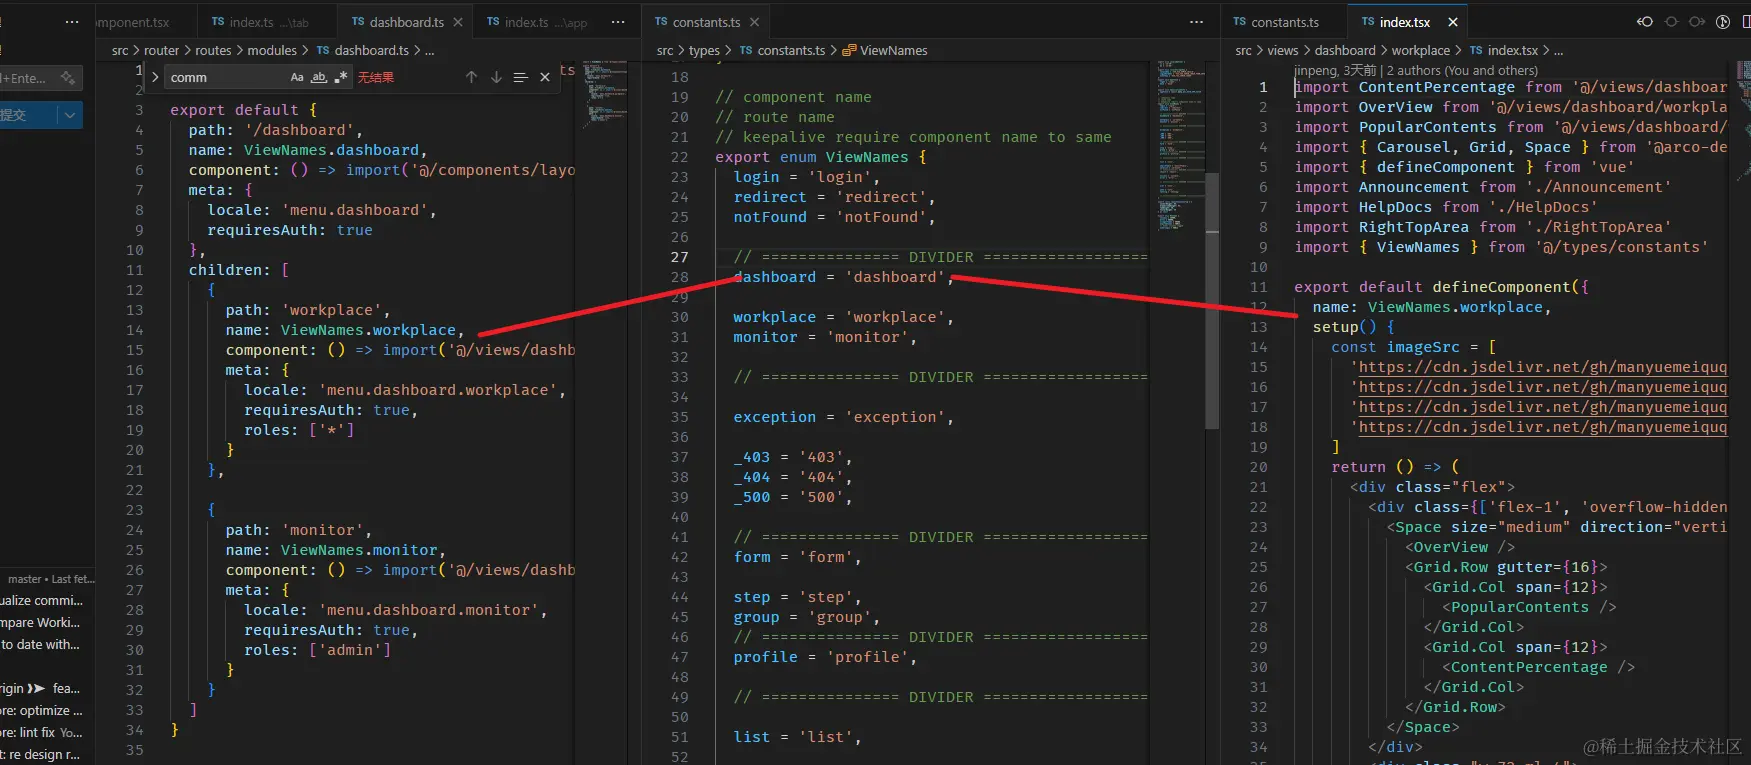Screen dimensions: 1751x765
Task: Click "workplace = 'workplace'" enum entry
Action: point(843,317)
